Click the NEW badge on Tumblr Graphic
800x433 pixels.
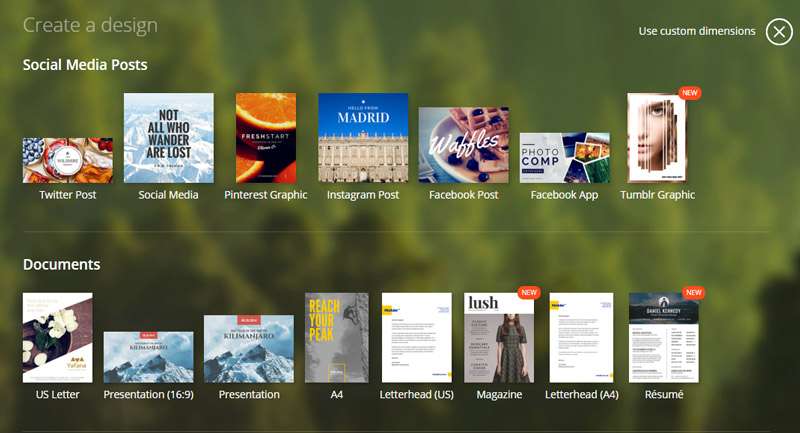click(690, 93)
